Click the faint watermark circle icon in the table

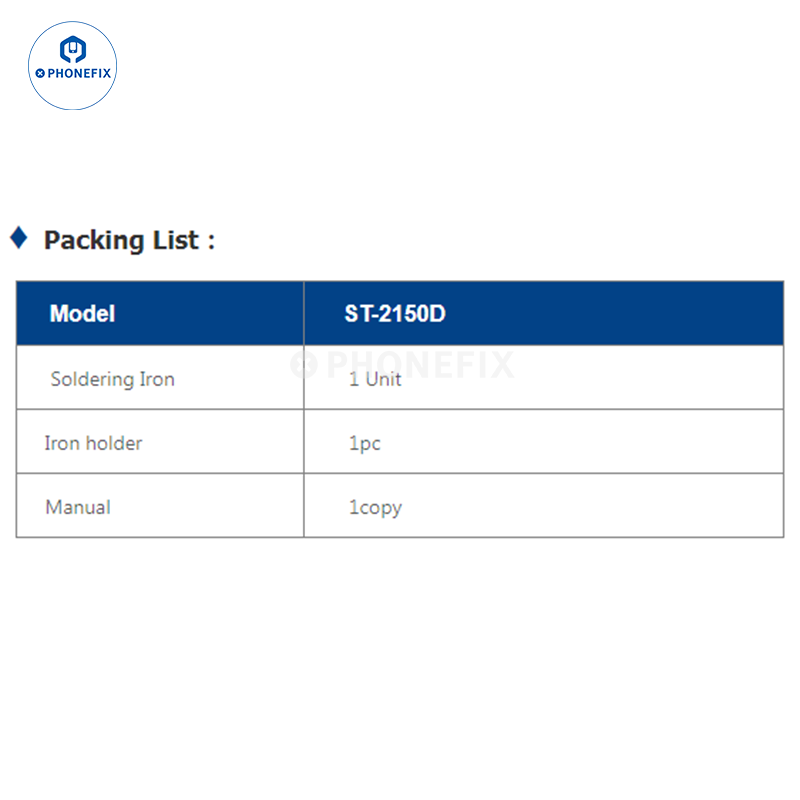303,364
